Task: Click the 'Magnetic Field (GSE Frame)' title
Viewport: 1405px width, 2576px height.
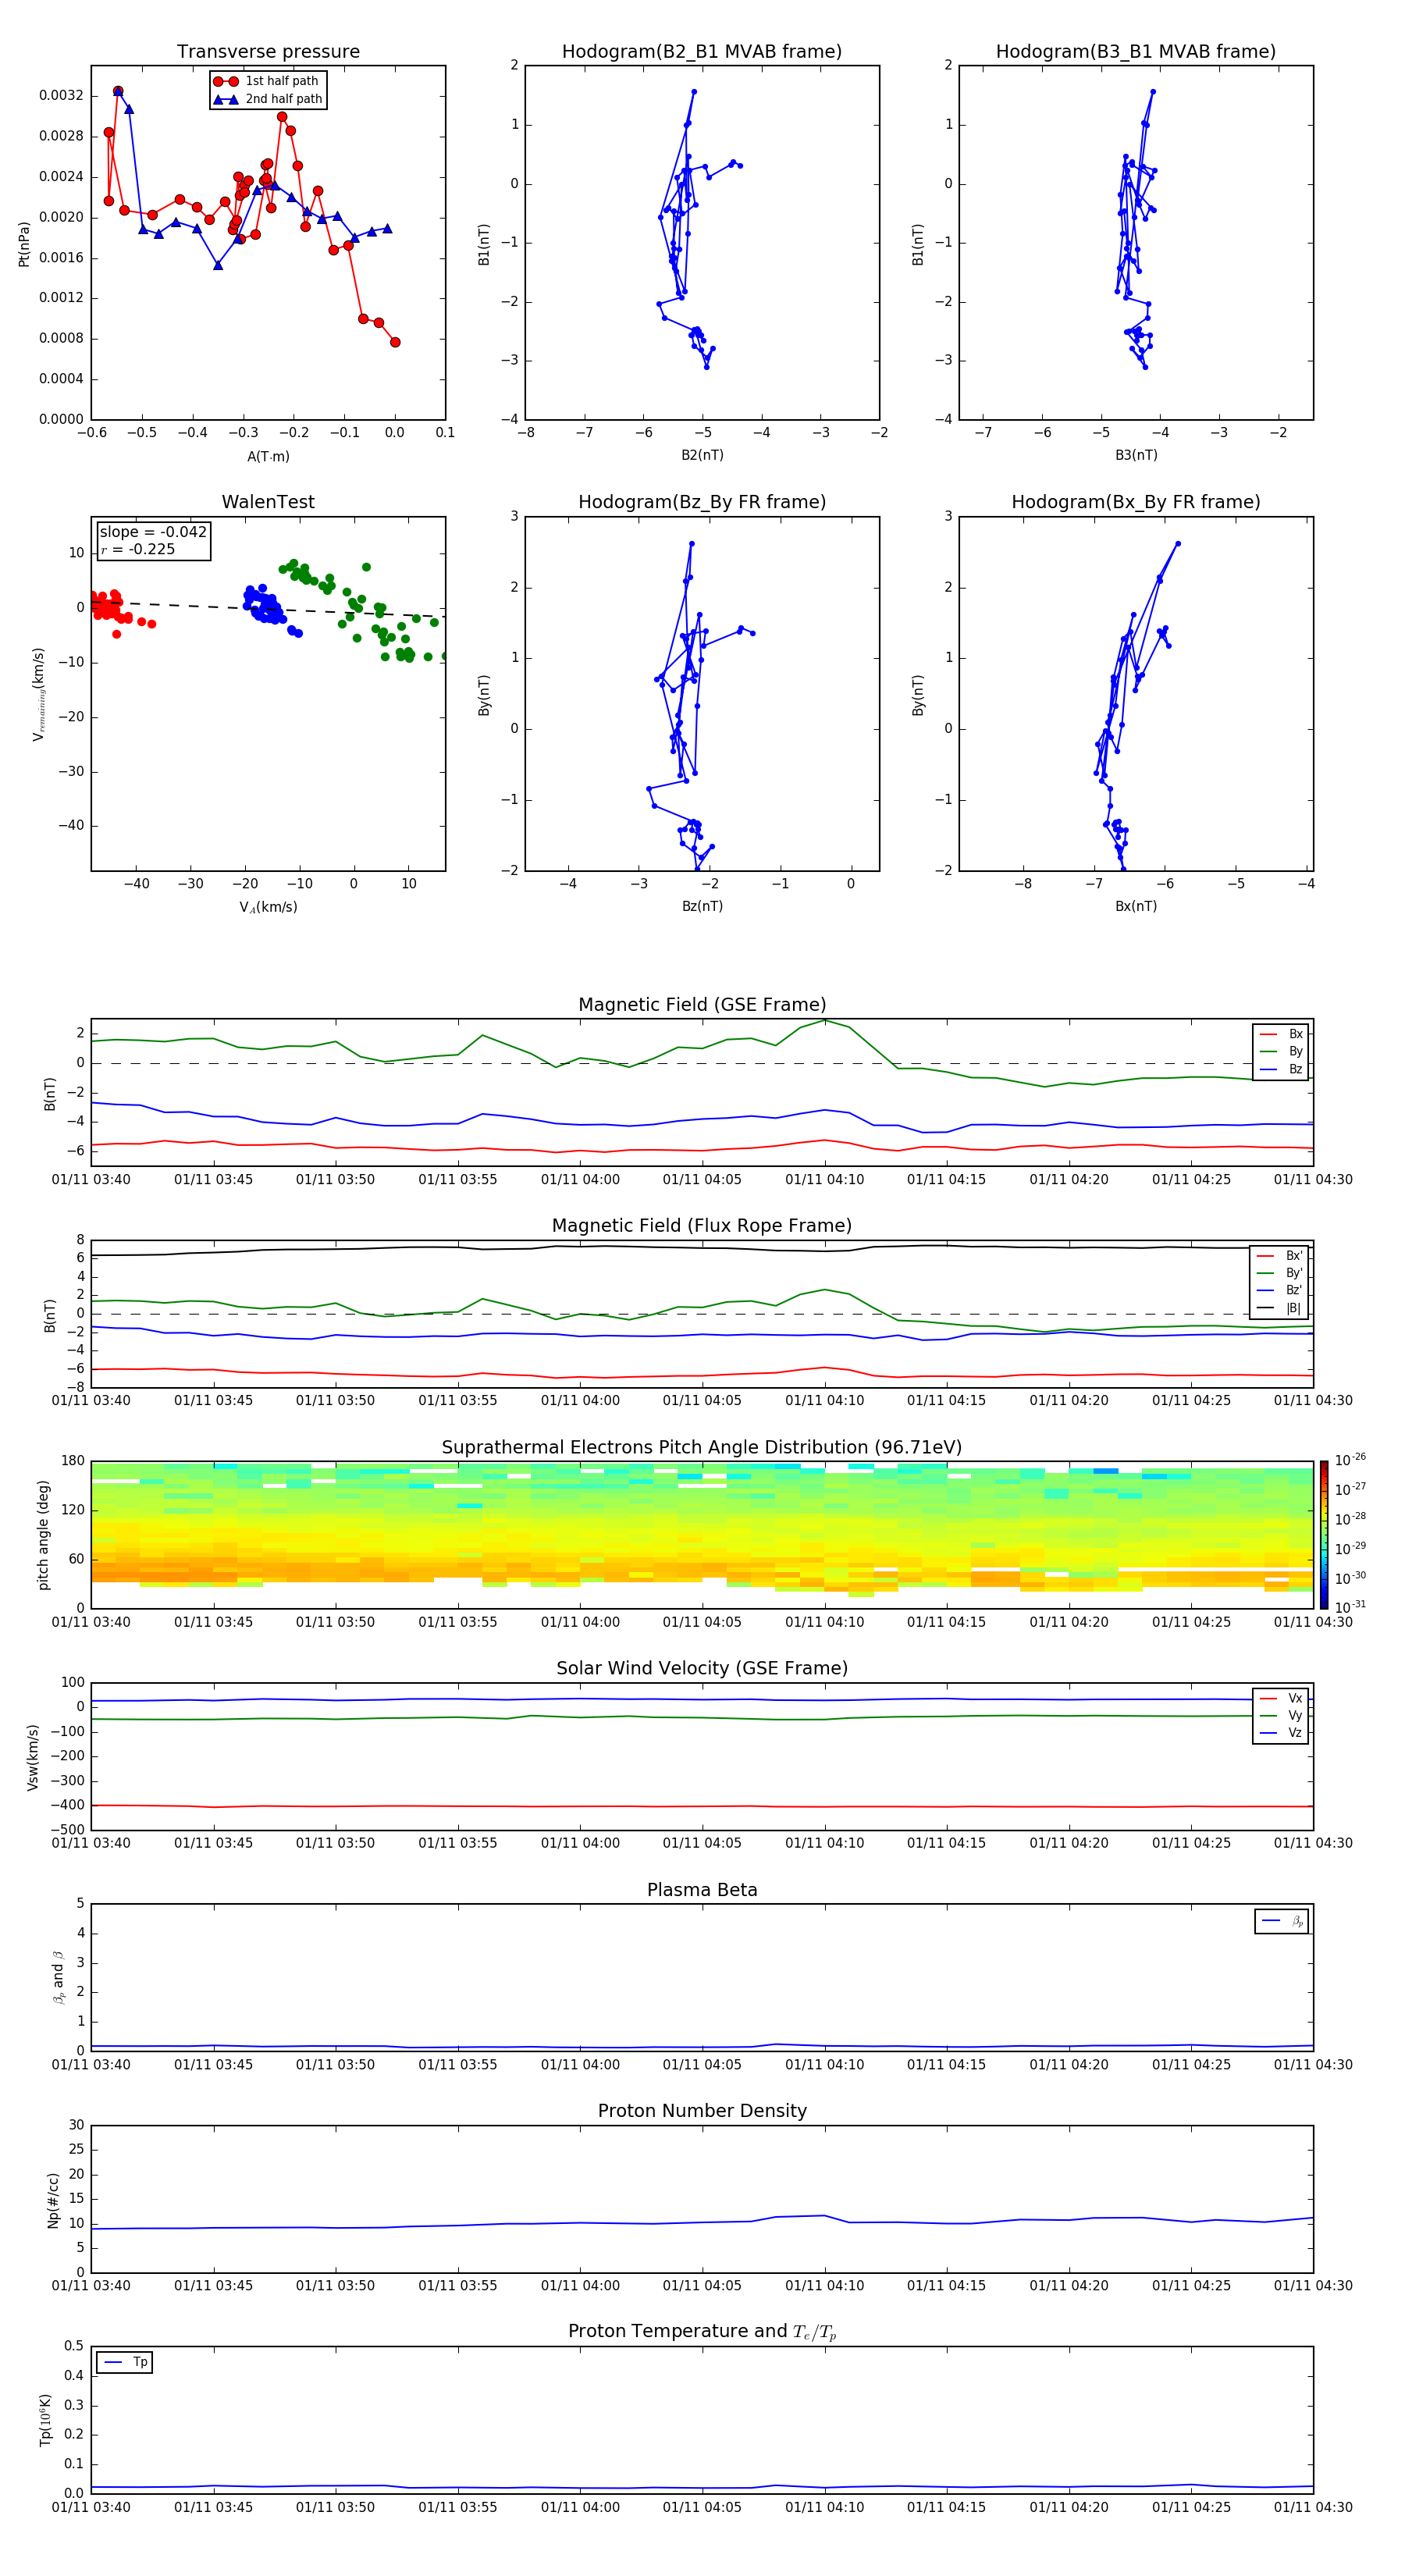Action: (x=702, y=1005)
